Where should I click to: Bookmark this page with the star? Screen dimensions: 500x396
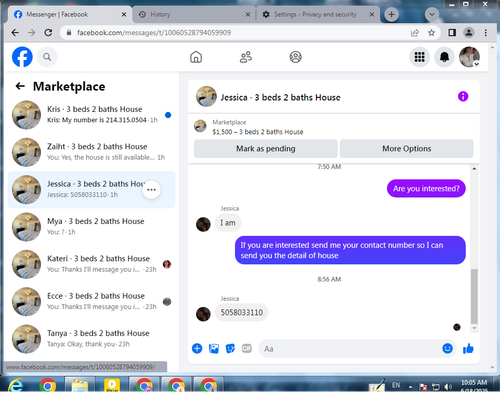pyautogui.click(x=431, y=33)
